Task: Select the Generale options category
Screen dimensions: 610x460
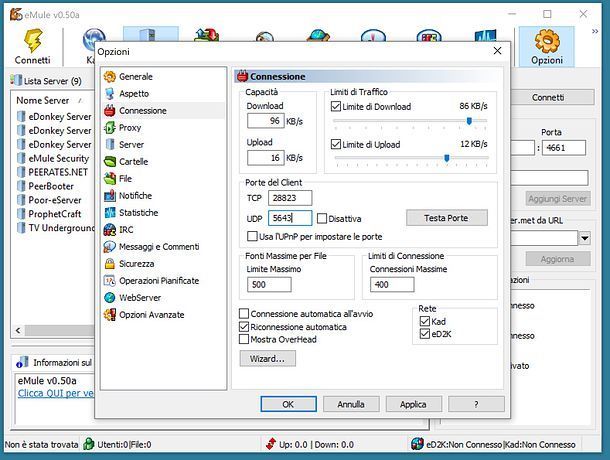Action: (x=135, y=76)
